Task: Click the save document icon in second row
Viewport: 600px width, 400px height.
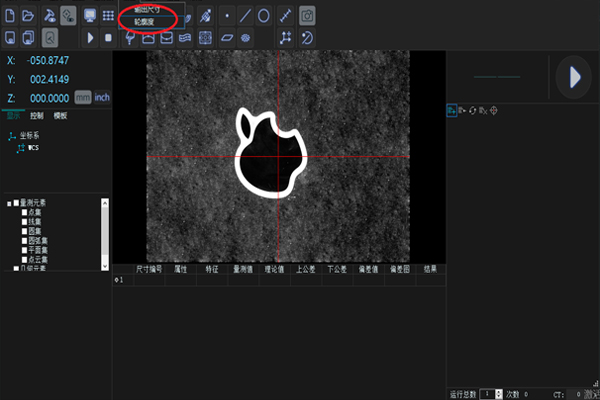Action: tap(10, 38)
